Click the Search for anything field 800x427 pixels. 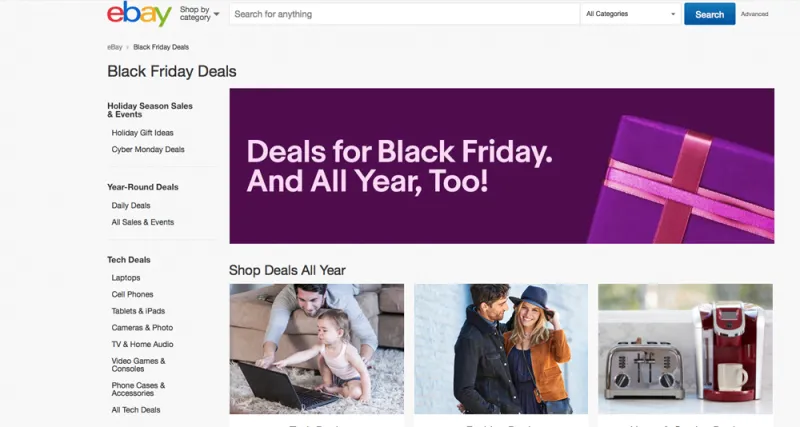(404, 15)
